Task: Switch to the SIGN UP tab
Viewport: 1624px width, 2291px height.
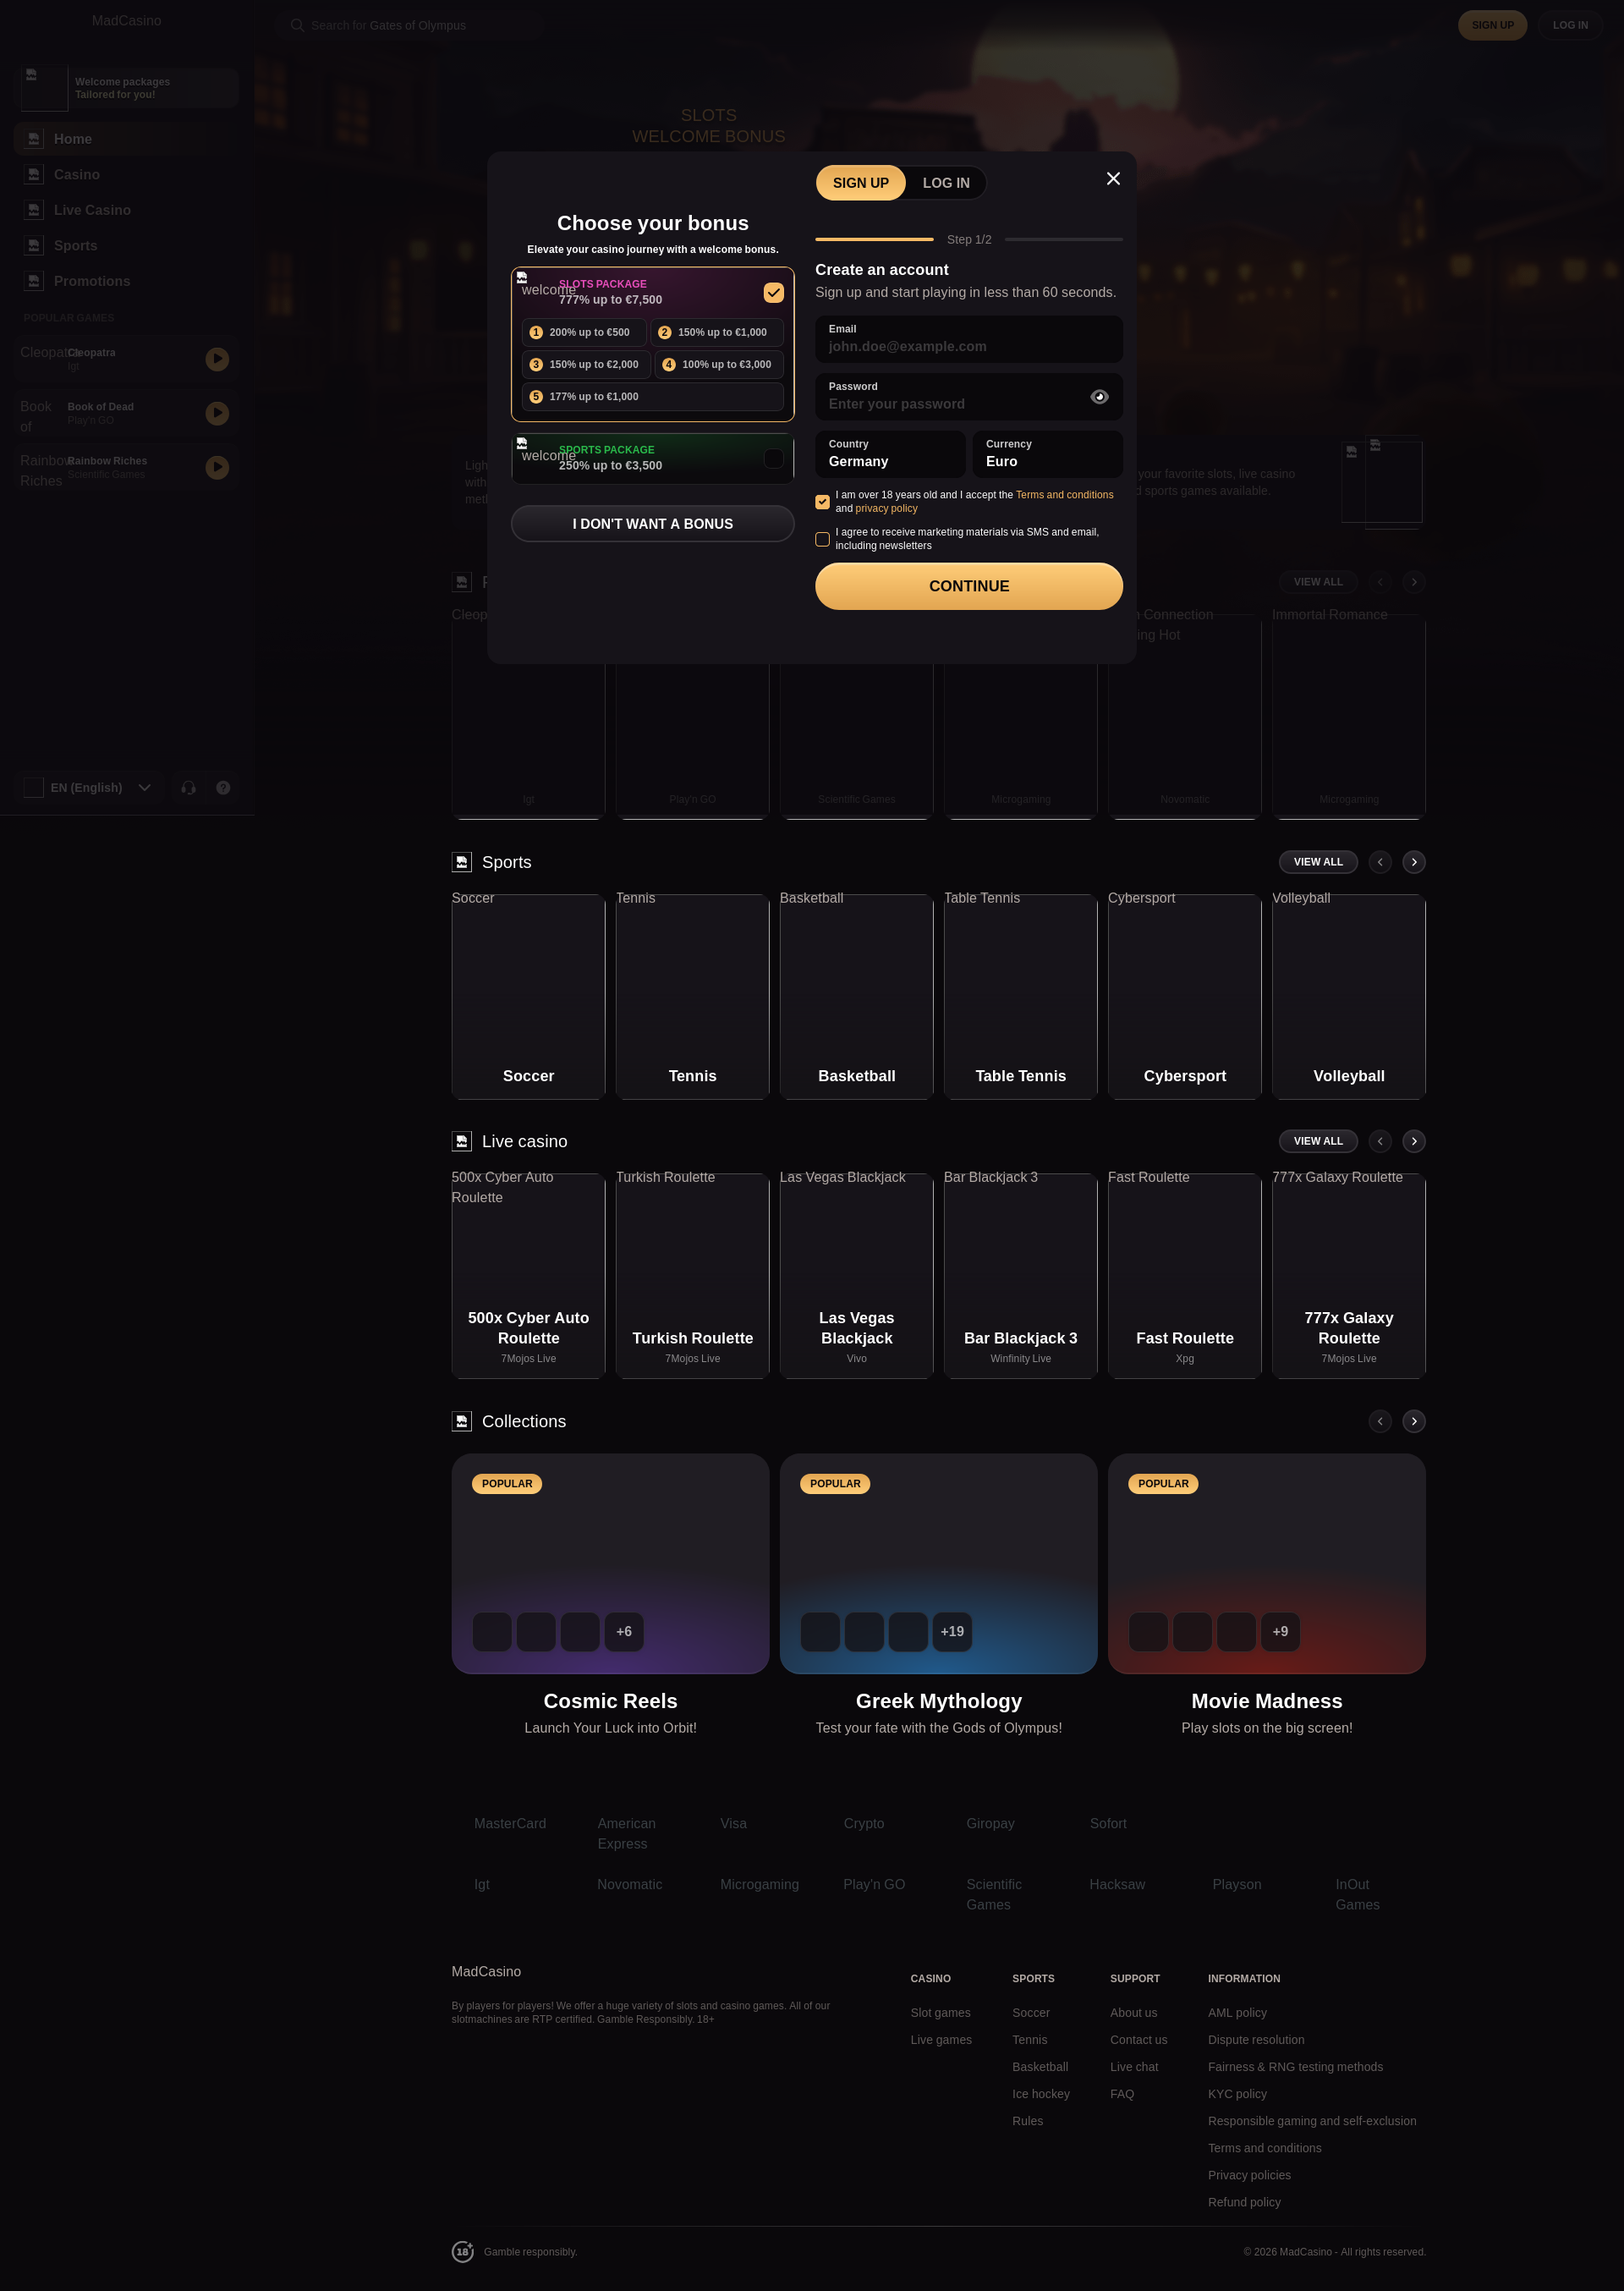Action: [x=861, y=183]
